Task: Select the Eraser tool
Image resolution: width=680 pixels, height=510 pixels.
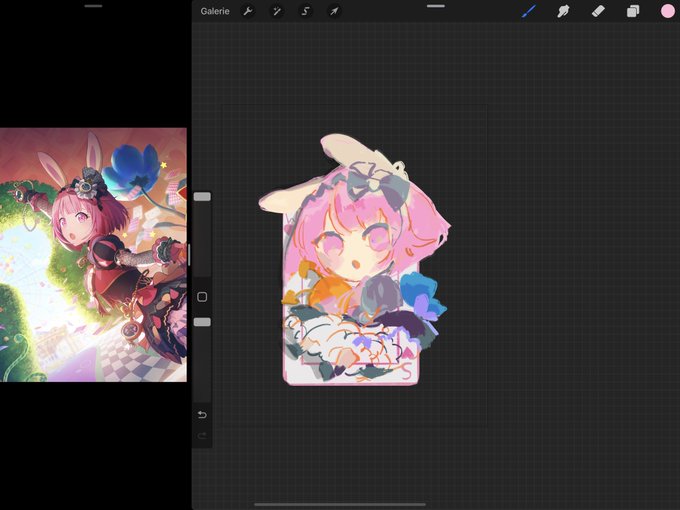Action: pos(598,11)
